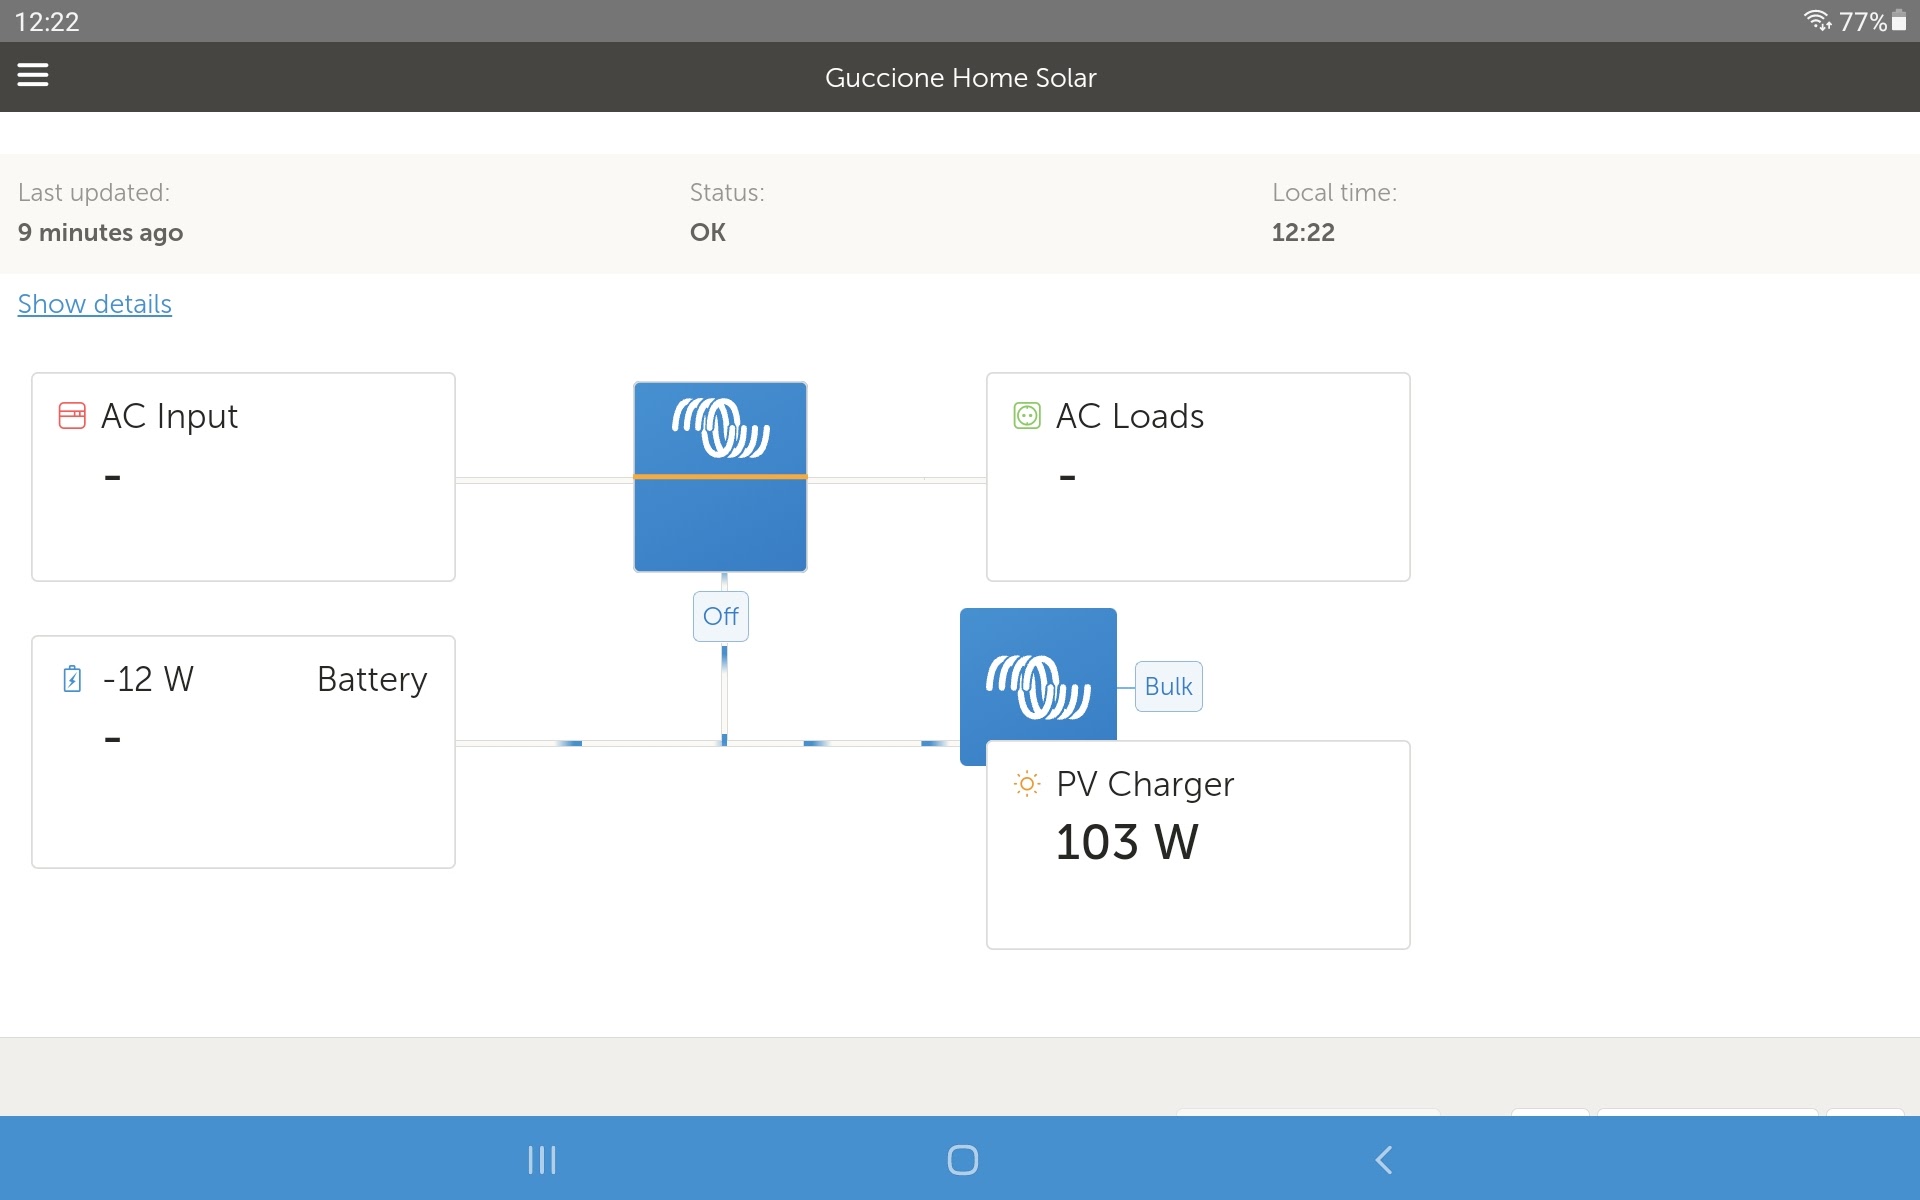Screen dimensions: 1920x1200
Task: Tap the Android back arrow
Action: pyautogui.click(x=1384, y=1160)
